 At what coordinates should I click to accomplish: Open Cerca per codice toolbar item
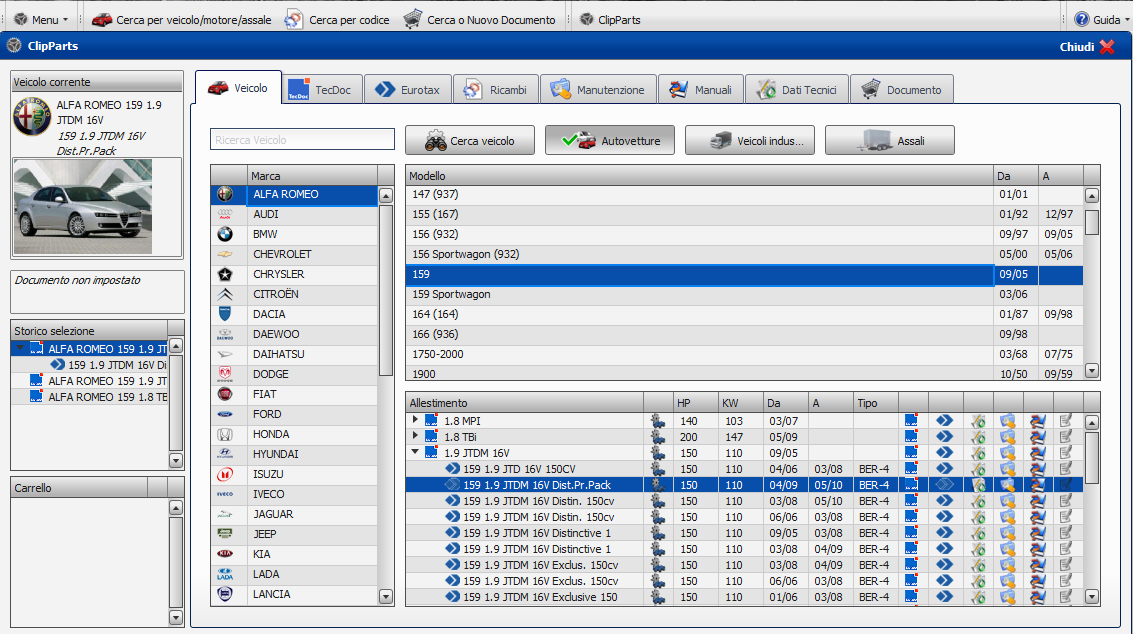(337, 20)
